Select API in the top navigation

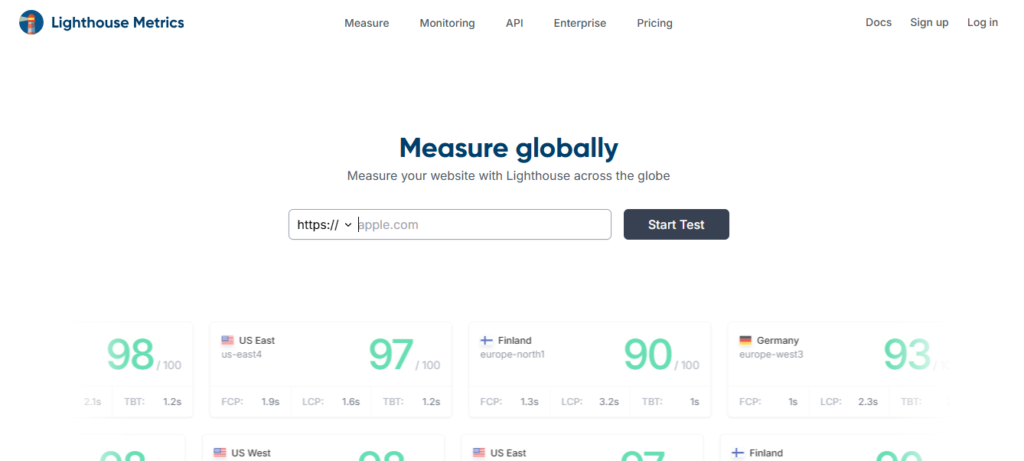(514, 23)
